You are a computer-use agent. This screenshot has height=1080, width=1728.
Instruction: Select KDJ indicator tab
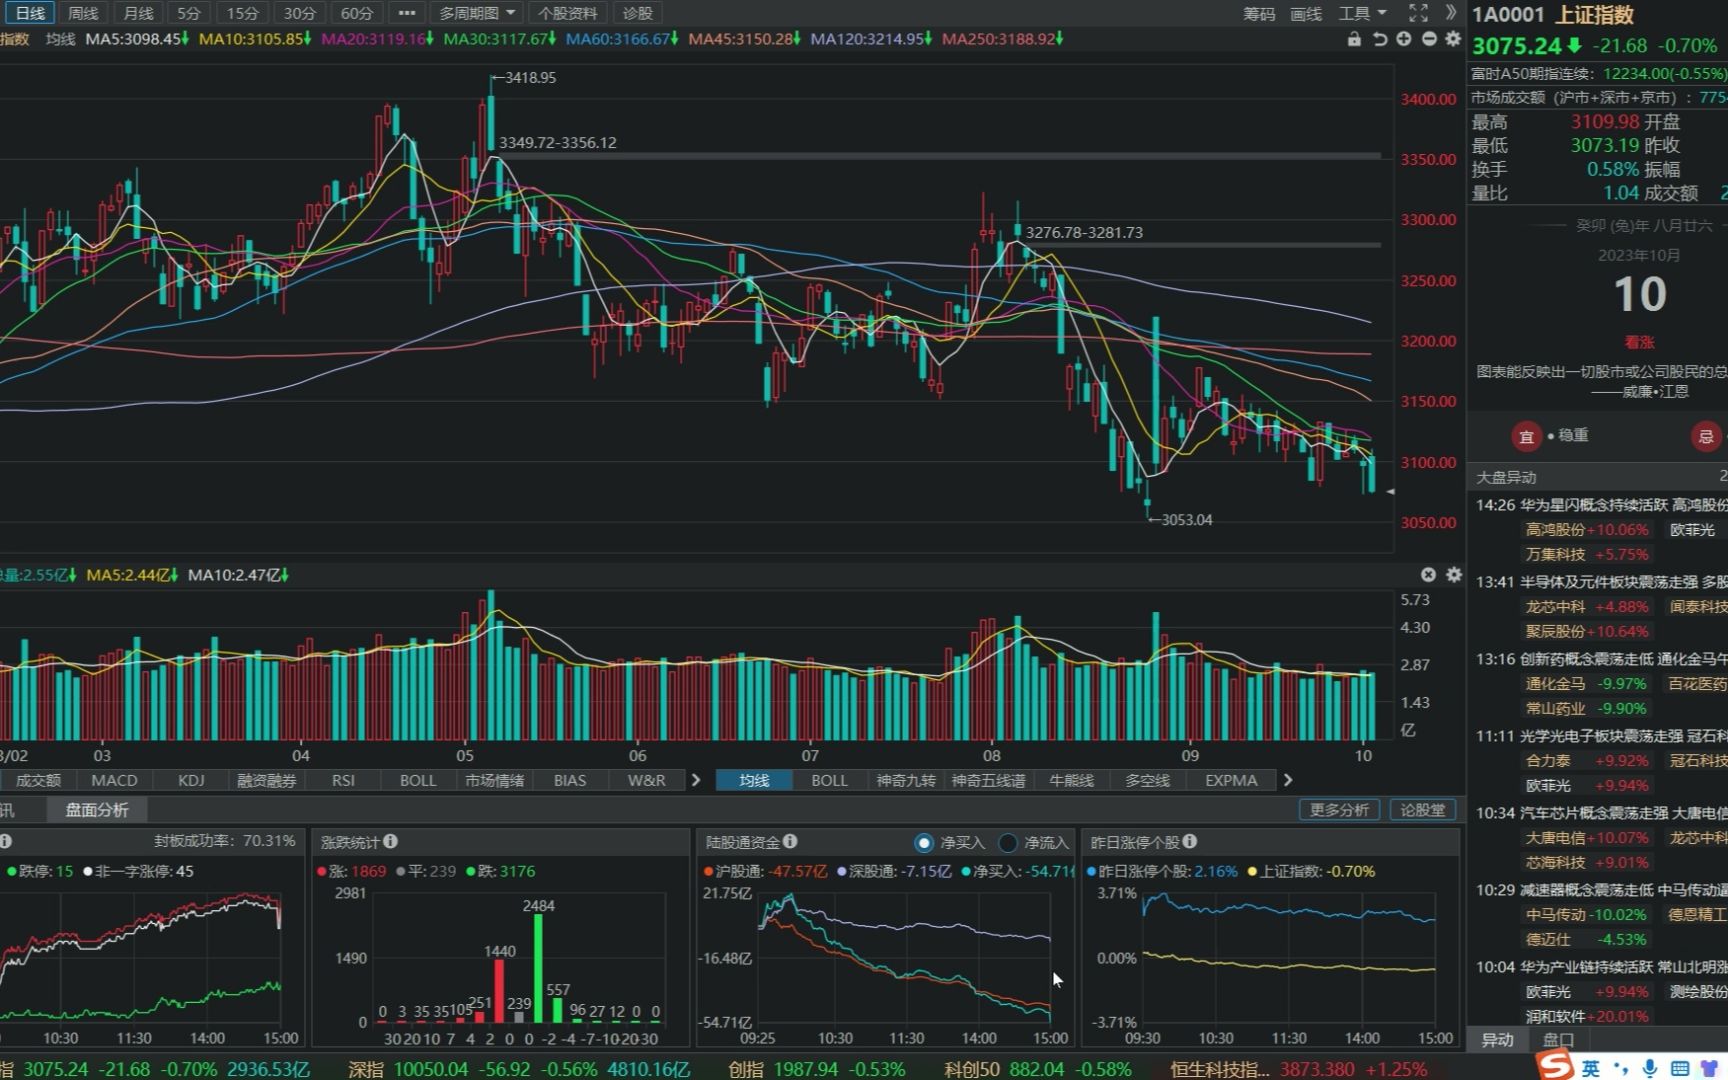point(191,780)
